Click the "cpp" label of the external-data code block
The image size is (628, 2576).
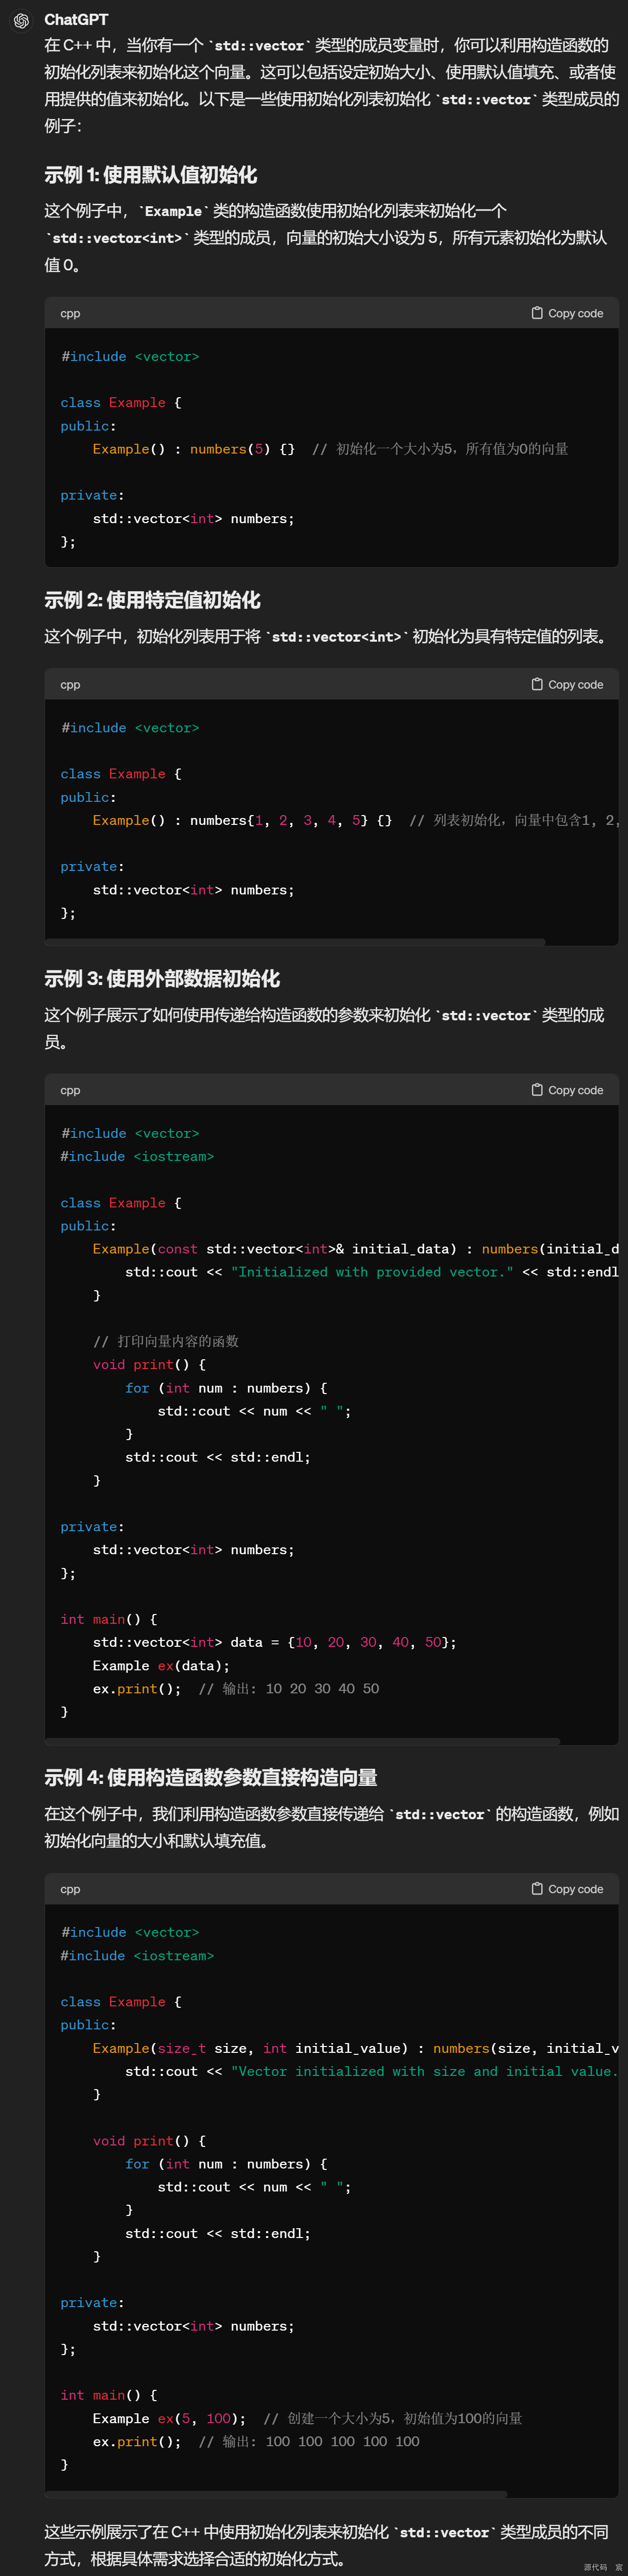point(70,1090)
